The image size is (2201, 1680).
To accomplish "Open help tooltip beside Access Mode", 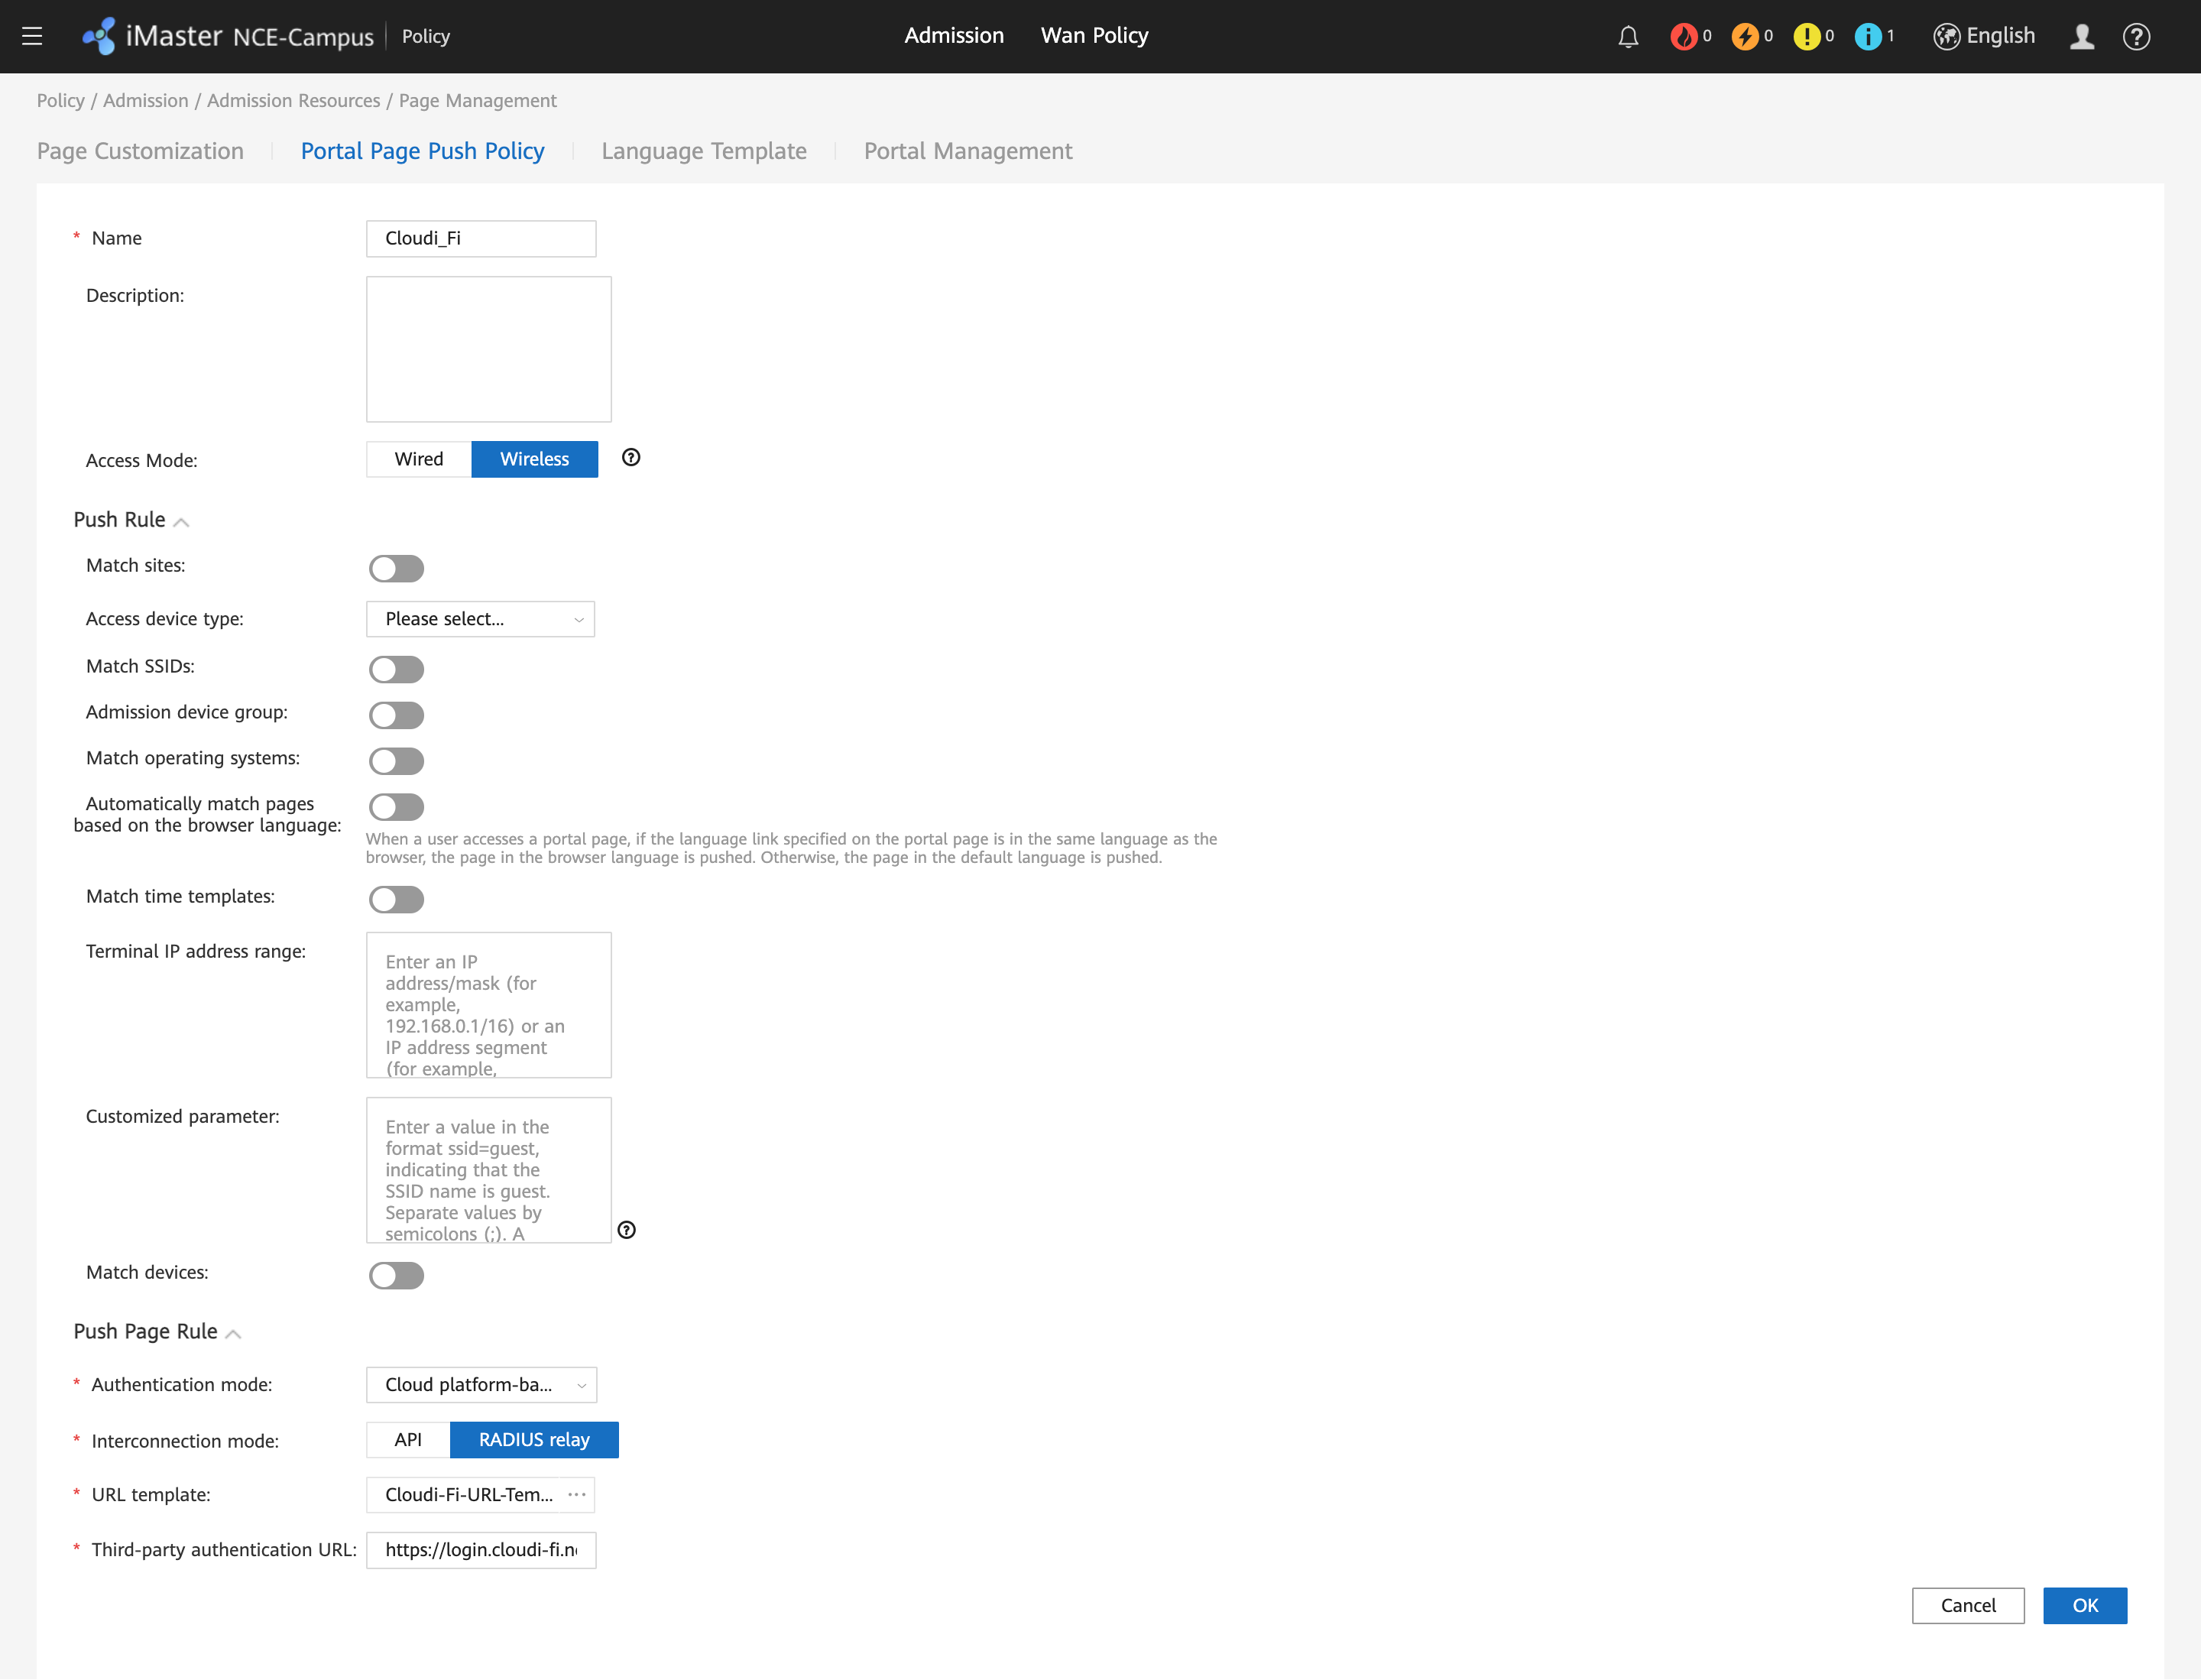I will click(631, 457).
